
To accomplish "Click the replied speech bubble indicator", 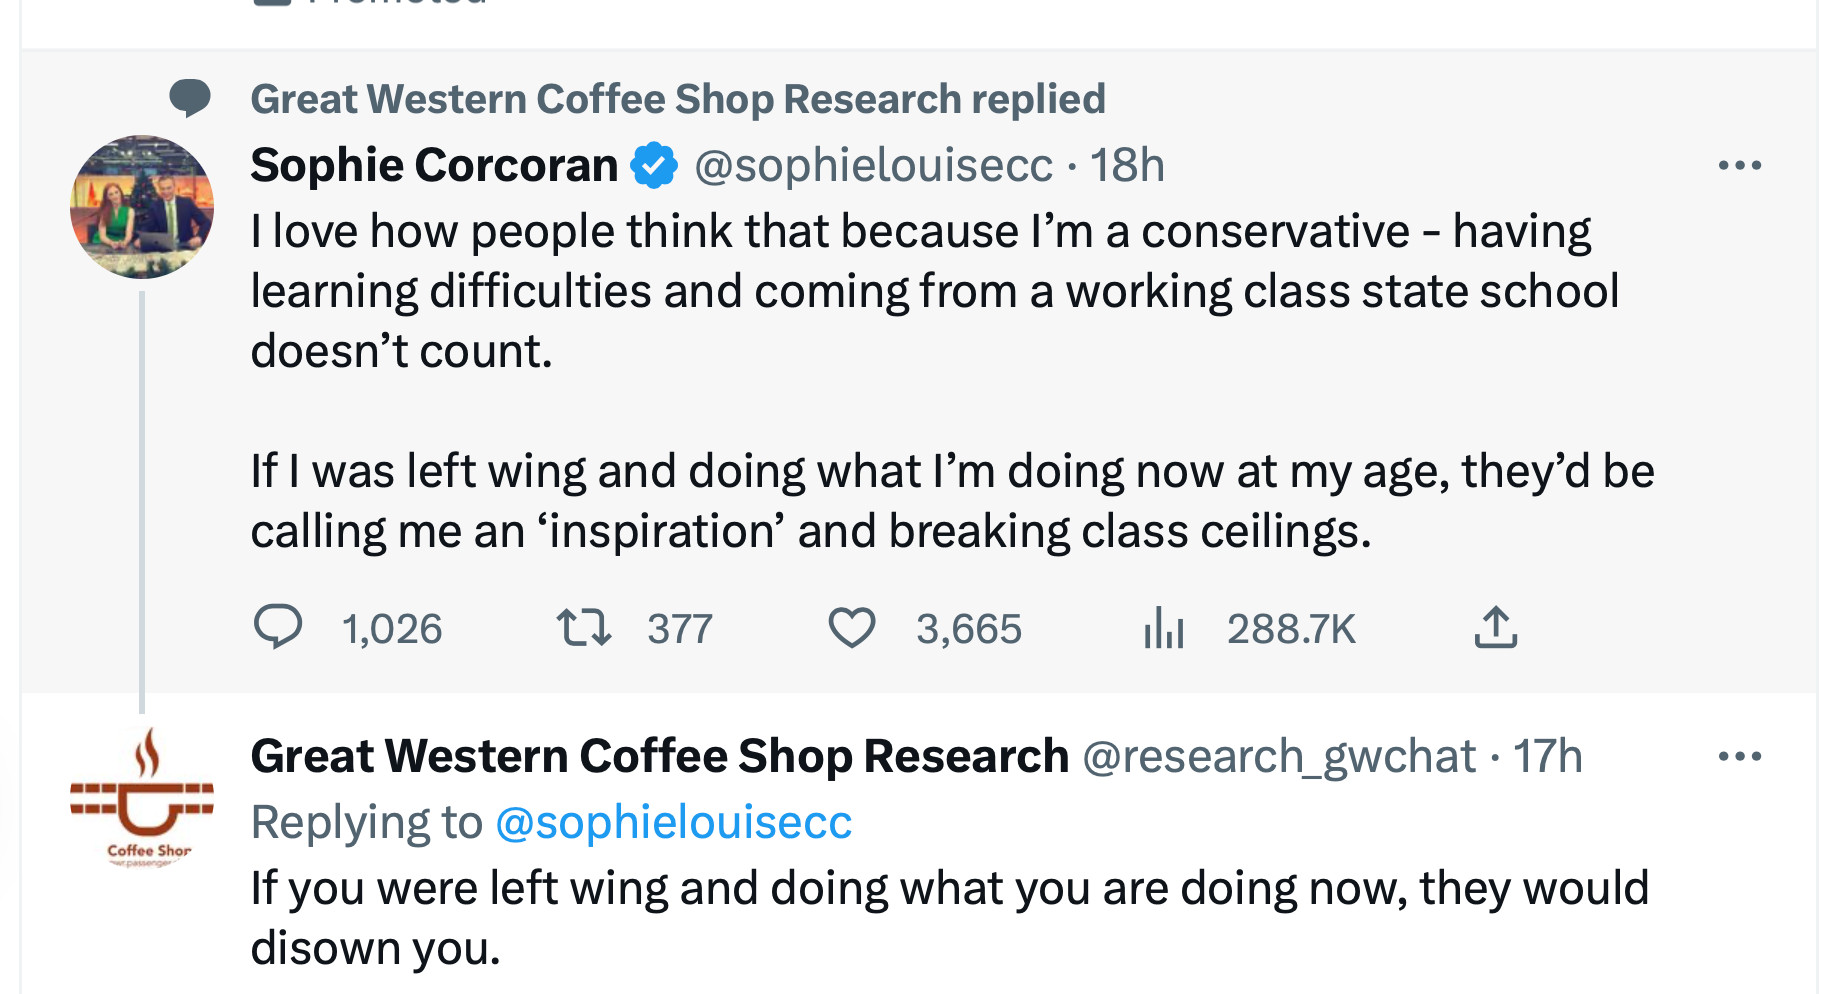I will click(x=190, y=98).
